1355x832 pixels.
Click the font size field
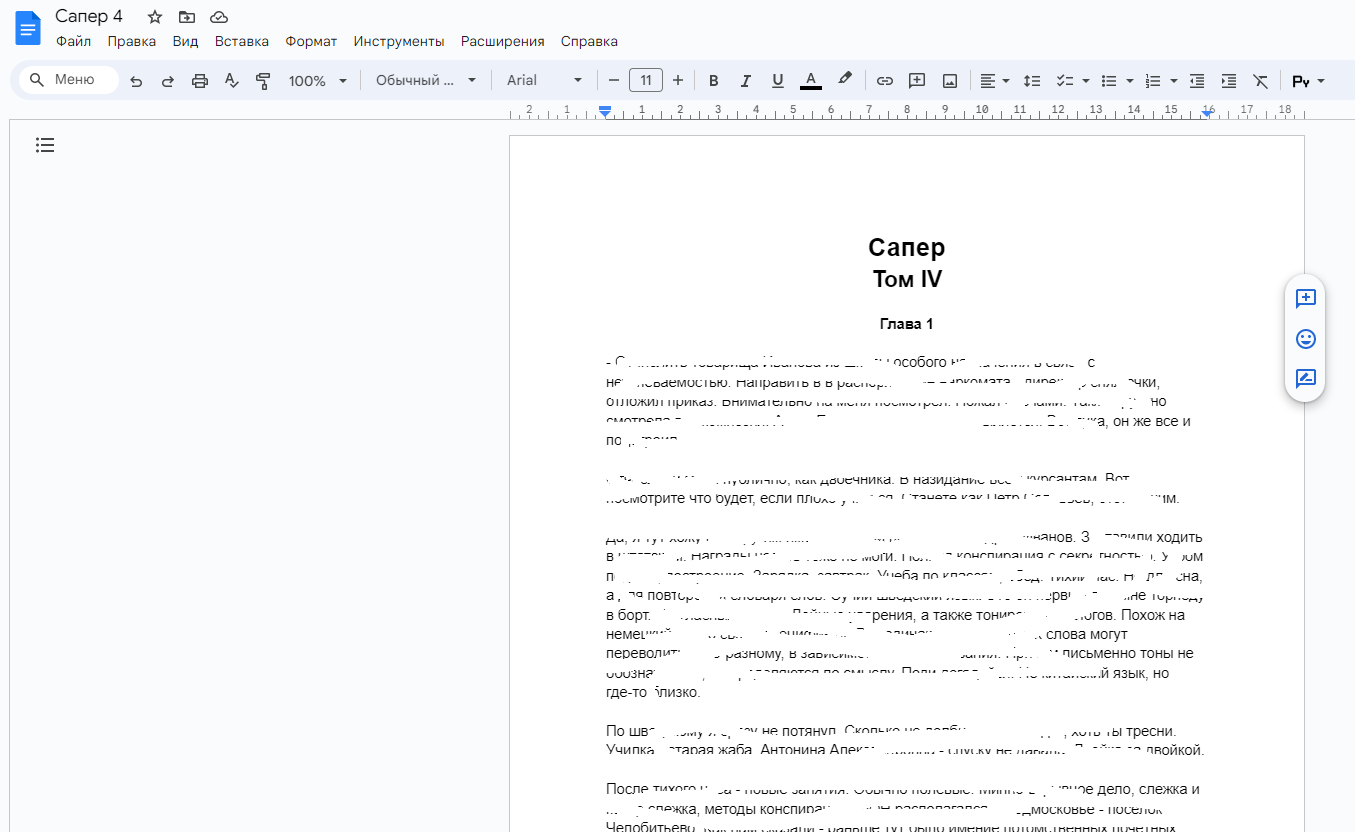[x=645, y=81]
